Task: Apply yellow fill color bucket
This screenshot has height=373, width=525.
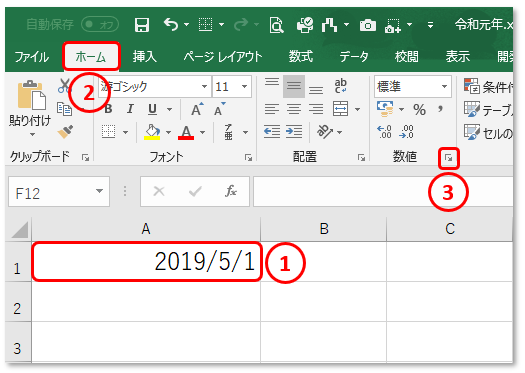Action: tap(152, 132)
